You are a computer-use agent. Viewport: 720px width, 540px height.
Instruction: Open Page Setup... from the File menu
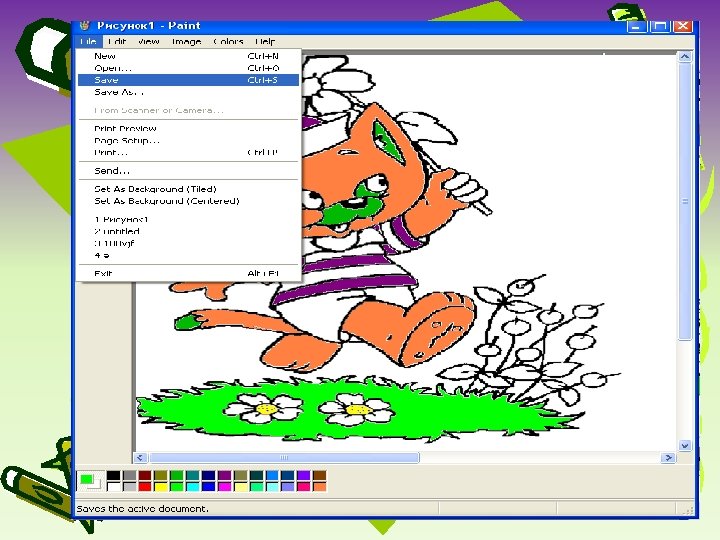[x=188, y=140]
